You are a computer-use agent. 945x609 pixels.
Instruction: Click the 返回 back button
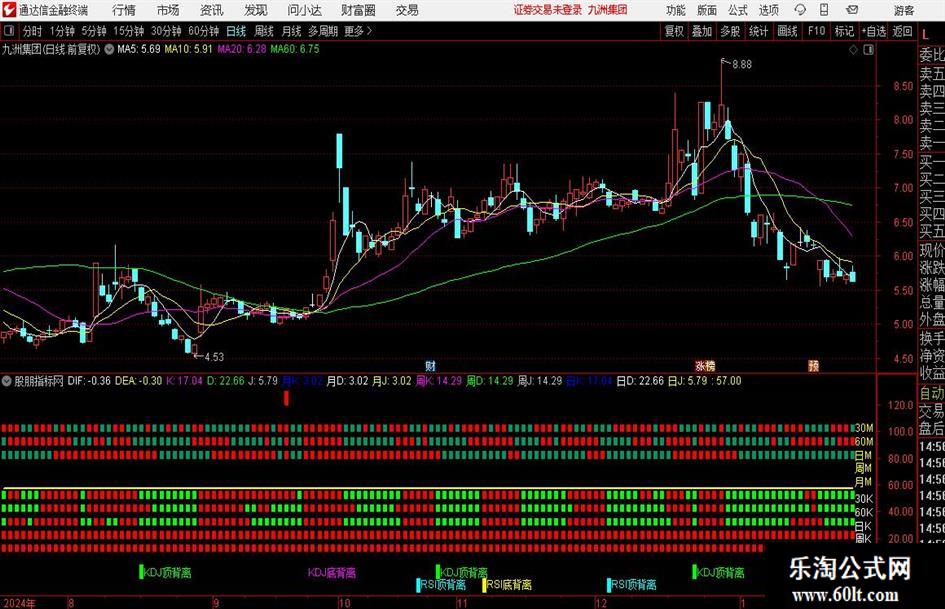[x=902, y=31]
